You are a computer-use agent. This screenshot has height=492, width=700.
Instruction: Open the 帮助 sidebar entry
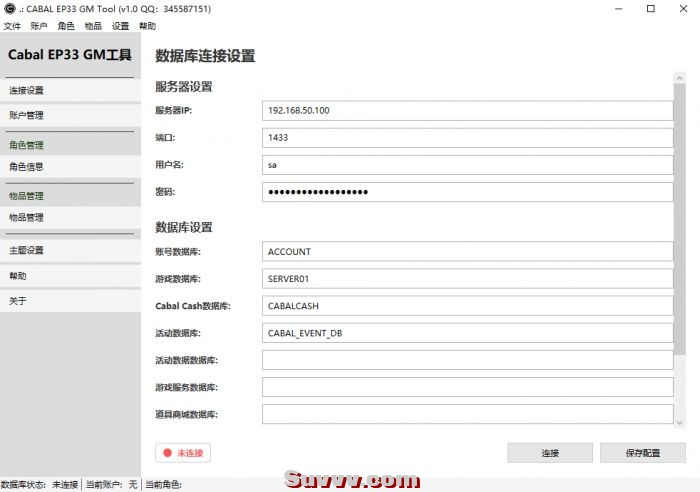tap(70, 275)
